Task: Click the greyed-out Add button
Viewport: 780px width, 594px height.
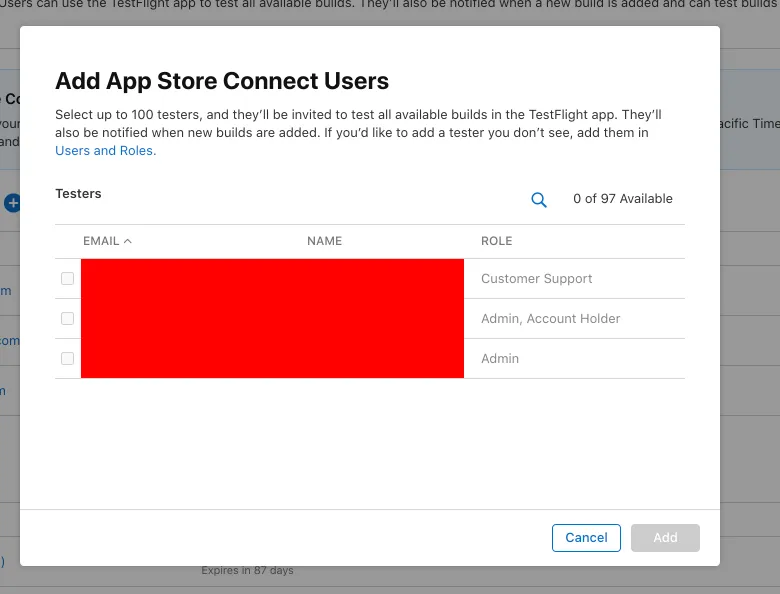Action: [665, 538]
